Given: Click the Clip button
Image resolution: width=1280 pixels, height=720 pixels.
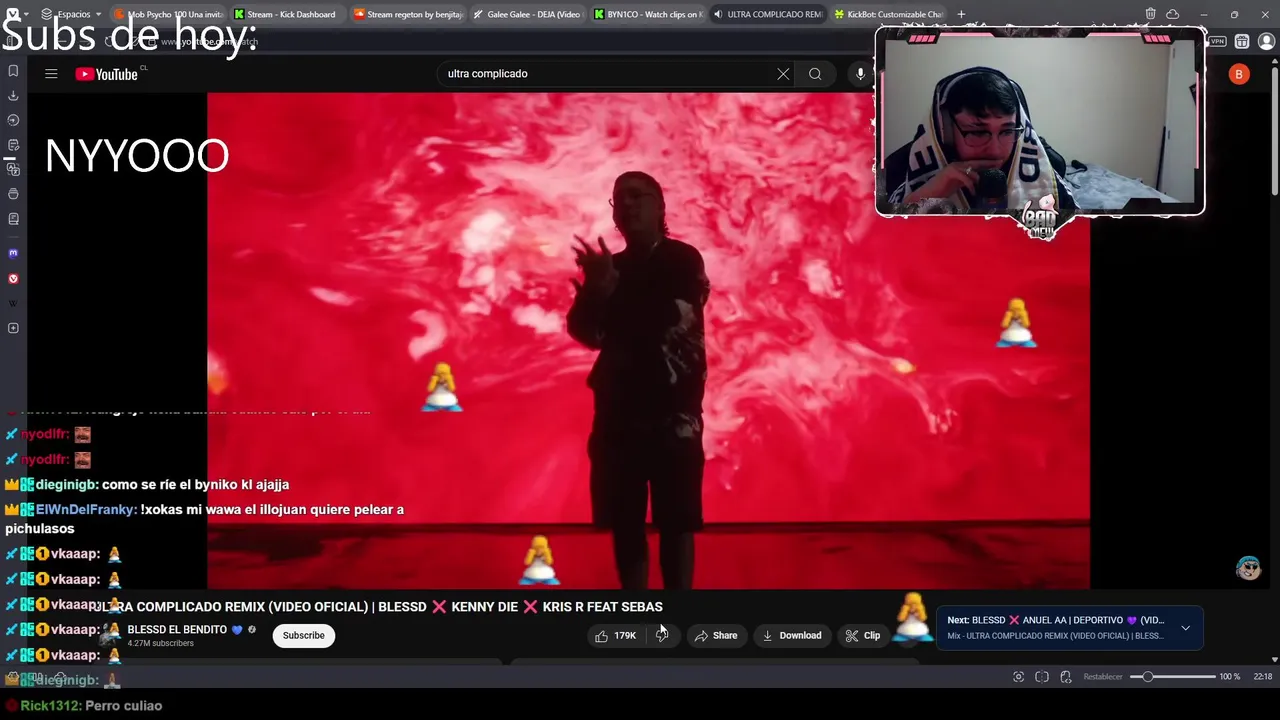Looking at the screenshot, I should [862, 636].
